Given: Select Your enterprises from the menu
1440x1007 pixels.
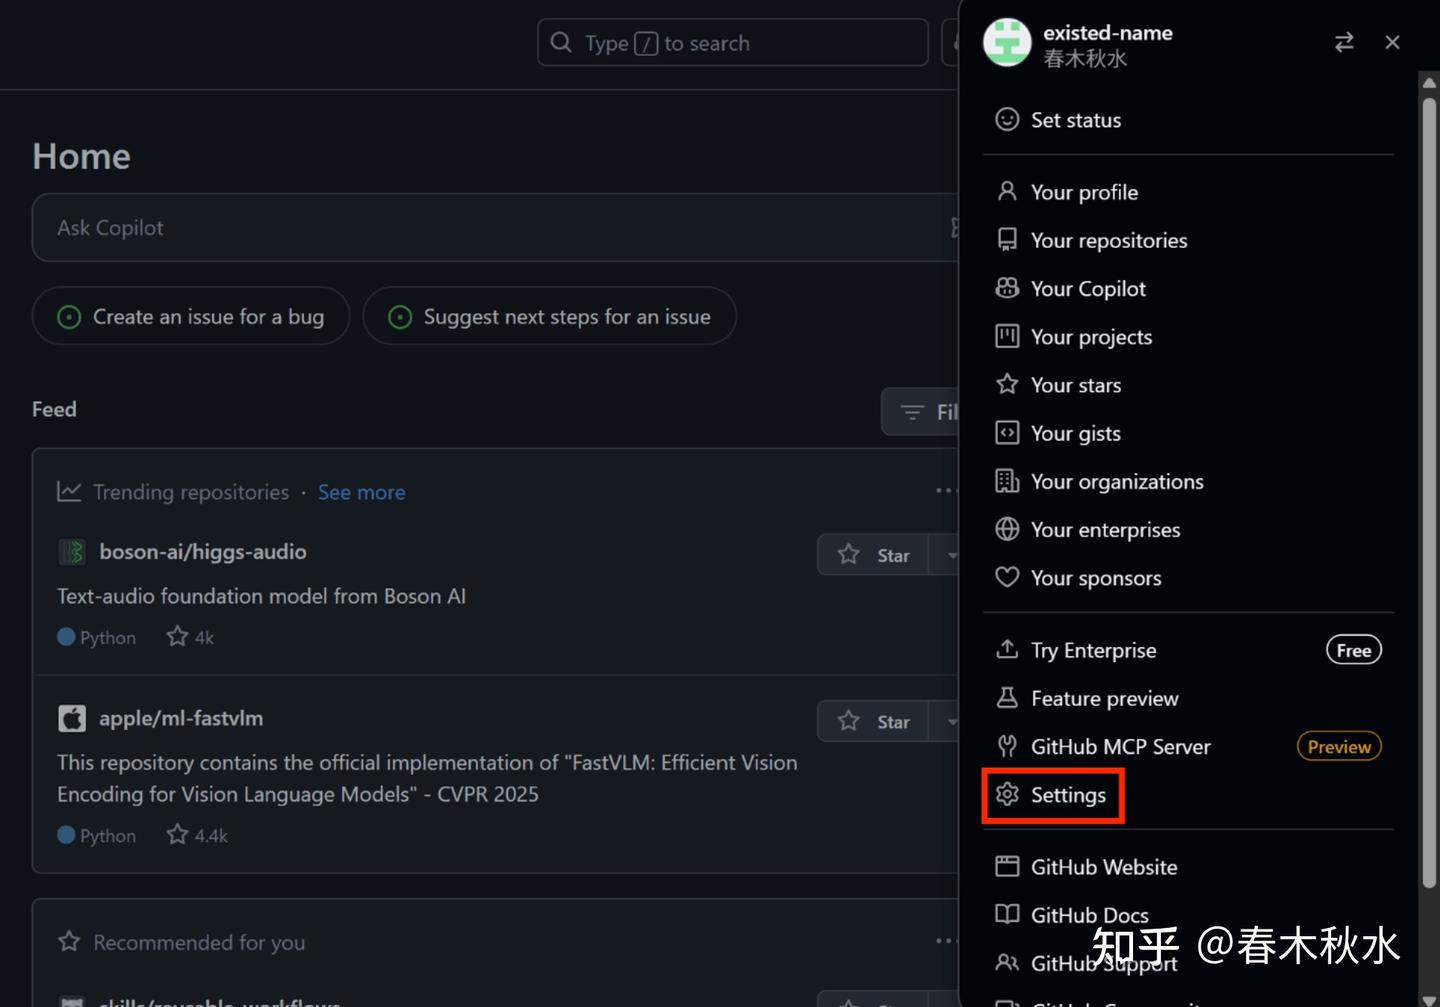Looking at the screenshot, I should [1188, 529].
